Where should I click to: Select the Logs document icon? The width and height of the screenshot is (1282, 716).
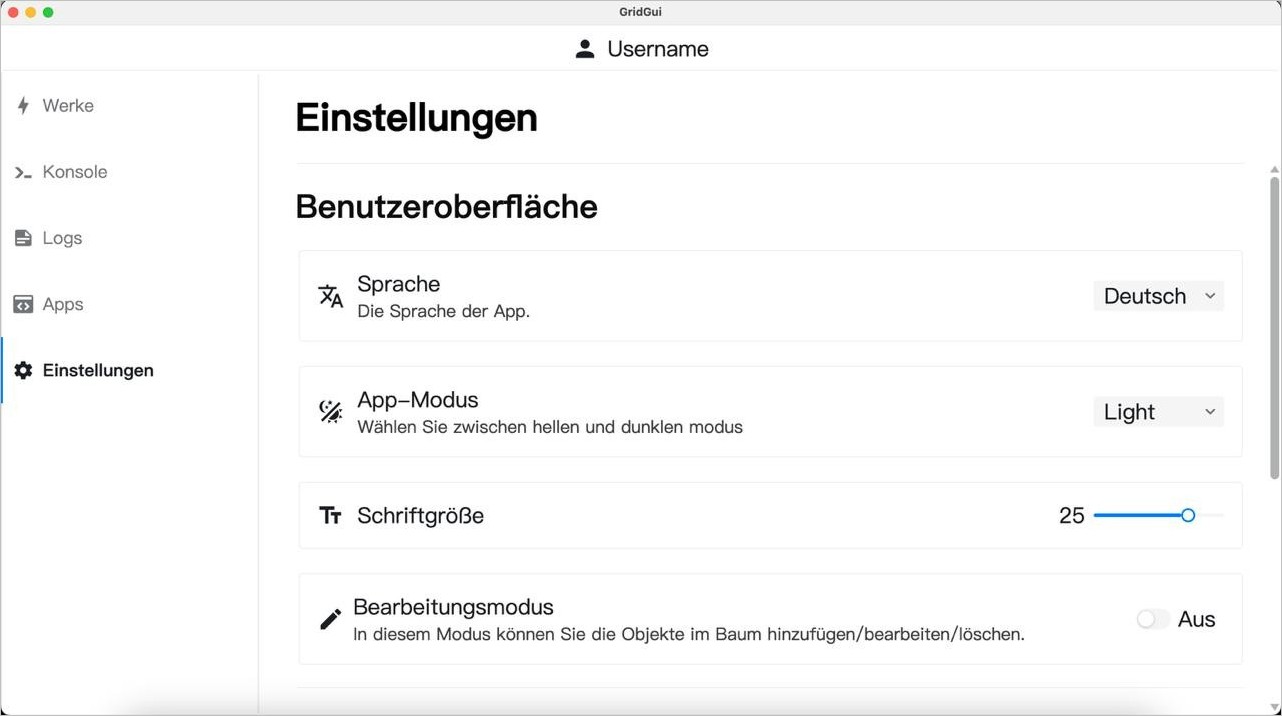click(x=23, y=238)
